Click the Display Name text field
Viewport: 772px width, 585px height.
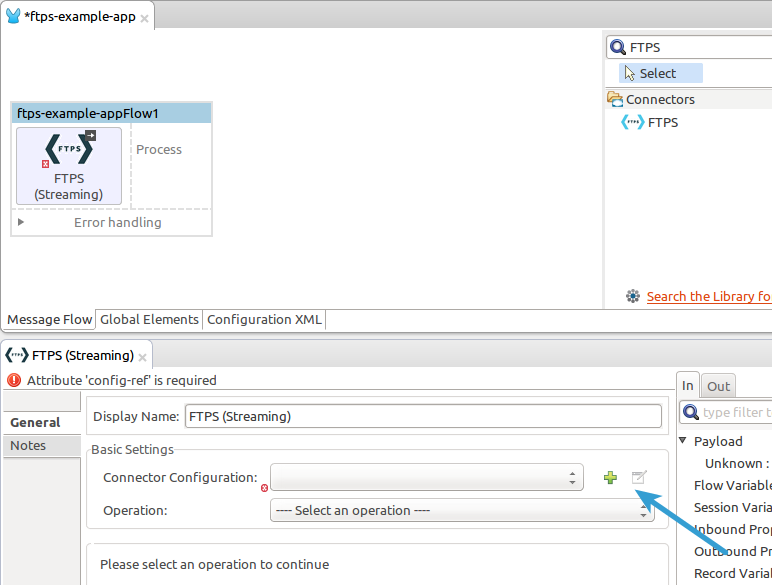[x=422, y=416]
